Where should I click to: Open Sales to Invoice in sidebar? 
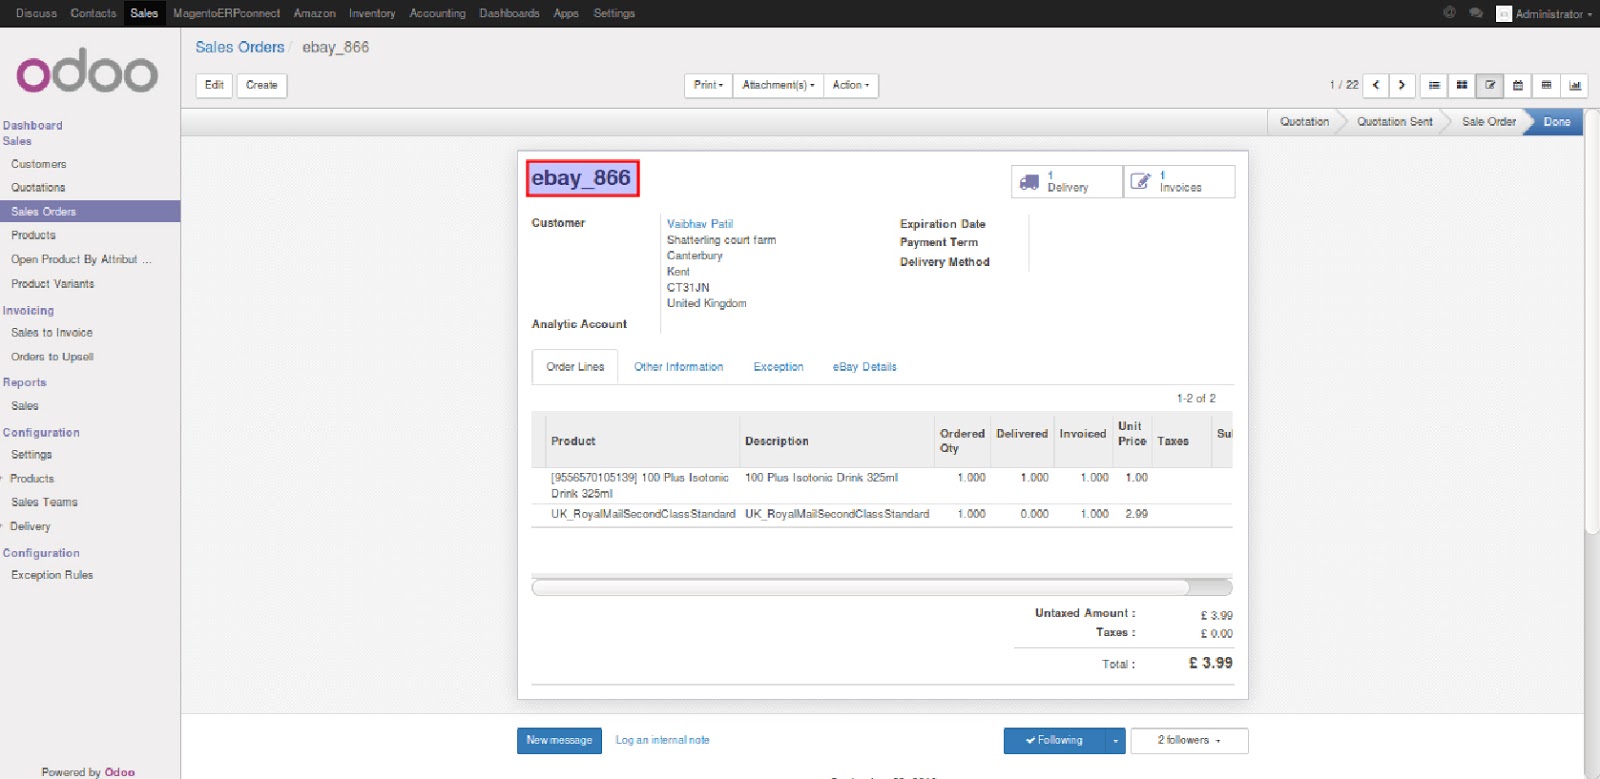pyautogui.click(x=51, y=333)
